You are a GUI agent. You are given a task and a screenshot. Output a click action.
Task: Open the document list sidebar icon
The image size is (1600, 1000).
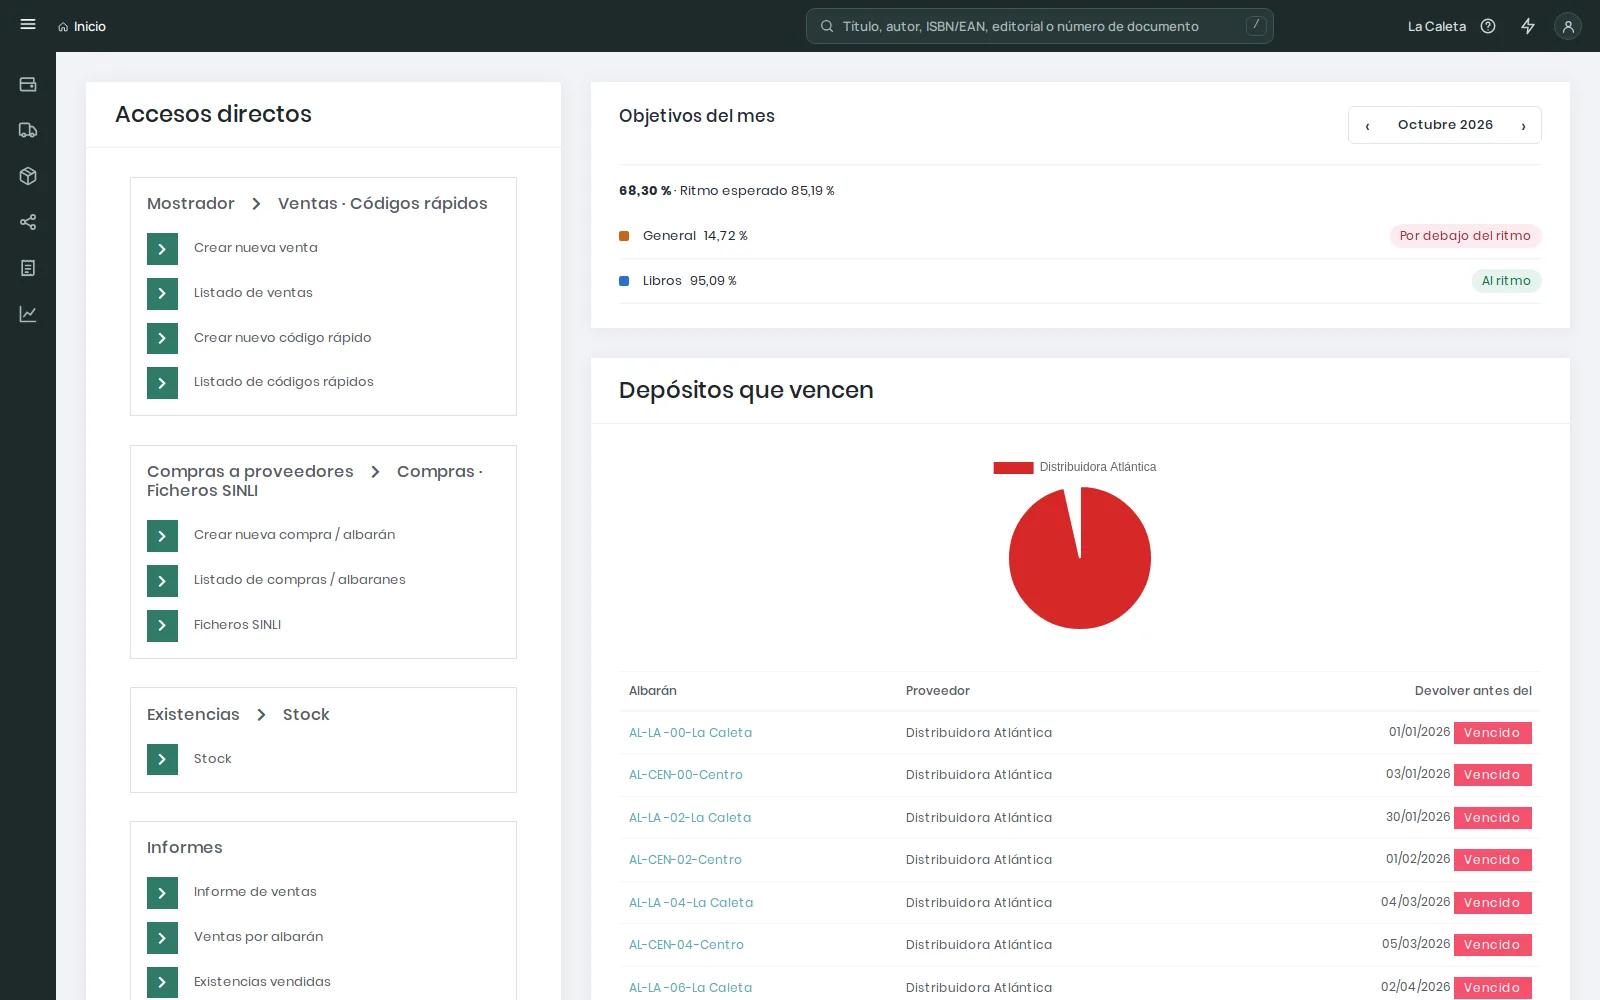(28, 268)
